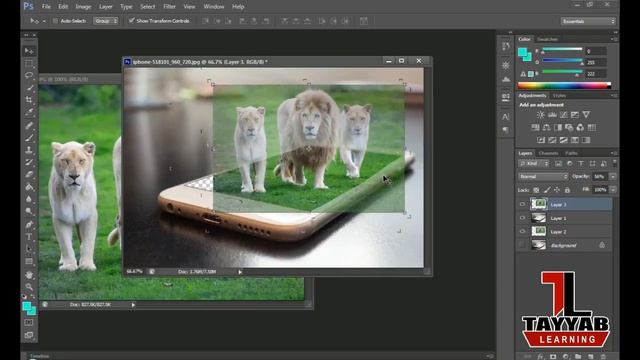640x360 pixels.
Task: Open the History panel icon
Action: click(506, 46)
